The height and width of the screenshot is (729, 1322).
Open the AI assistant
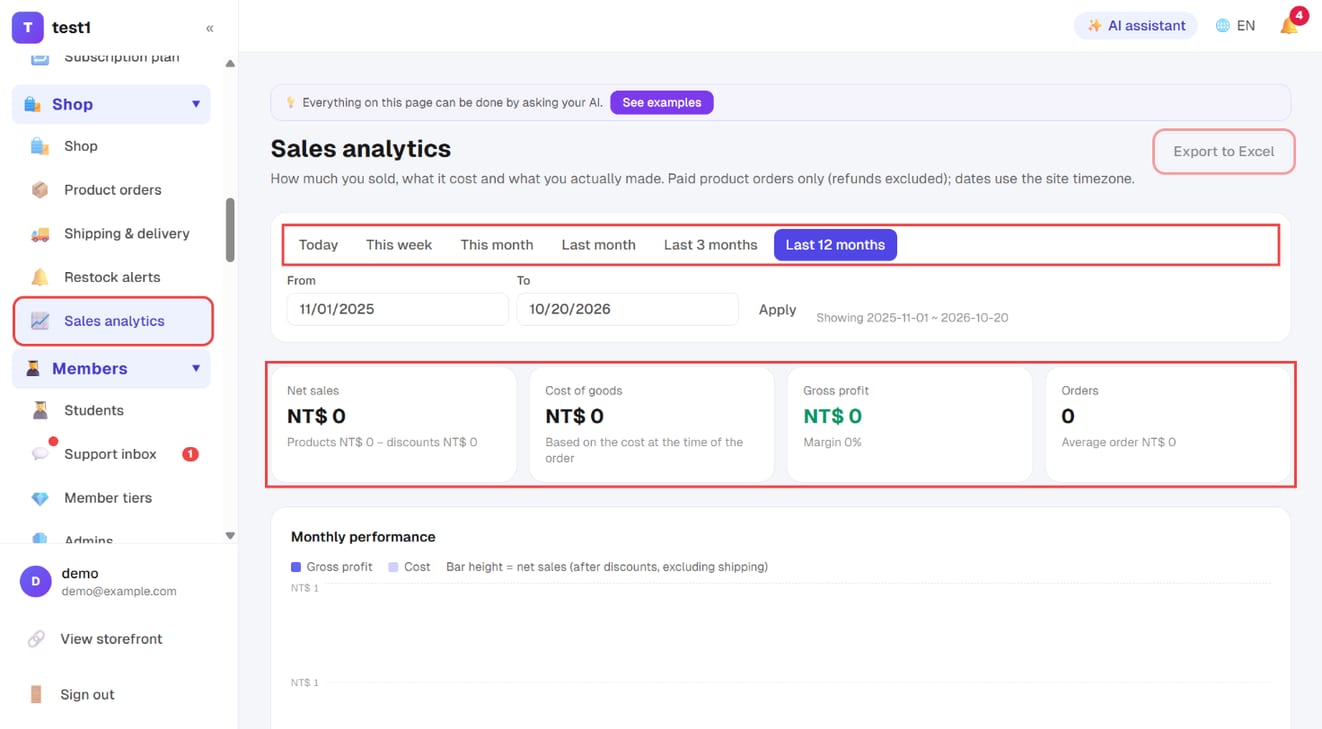1137,26
